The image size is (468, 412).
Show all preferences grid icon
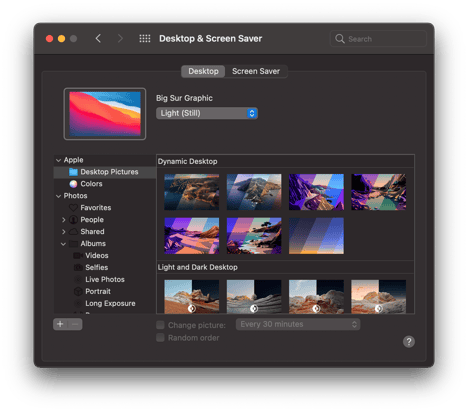click(145, 38)
